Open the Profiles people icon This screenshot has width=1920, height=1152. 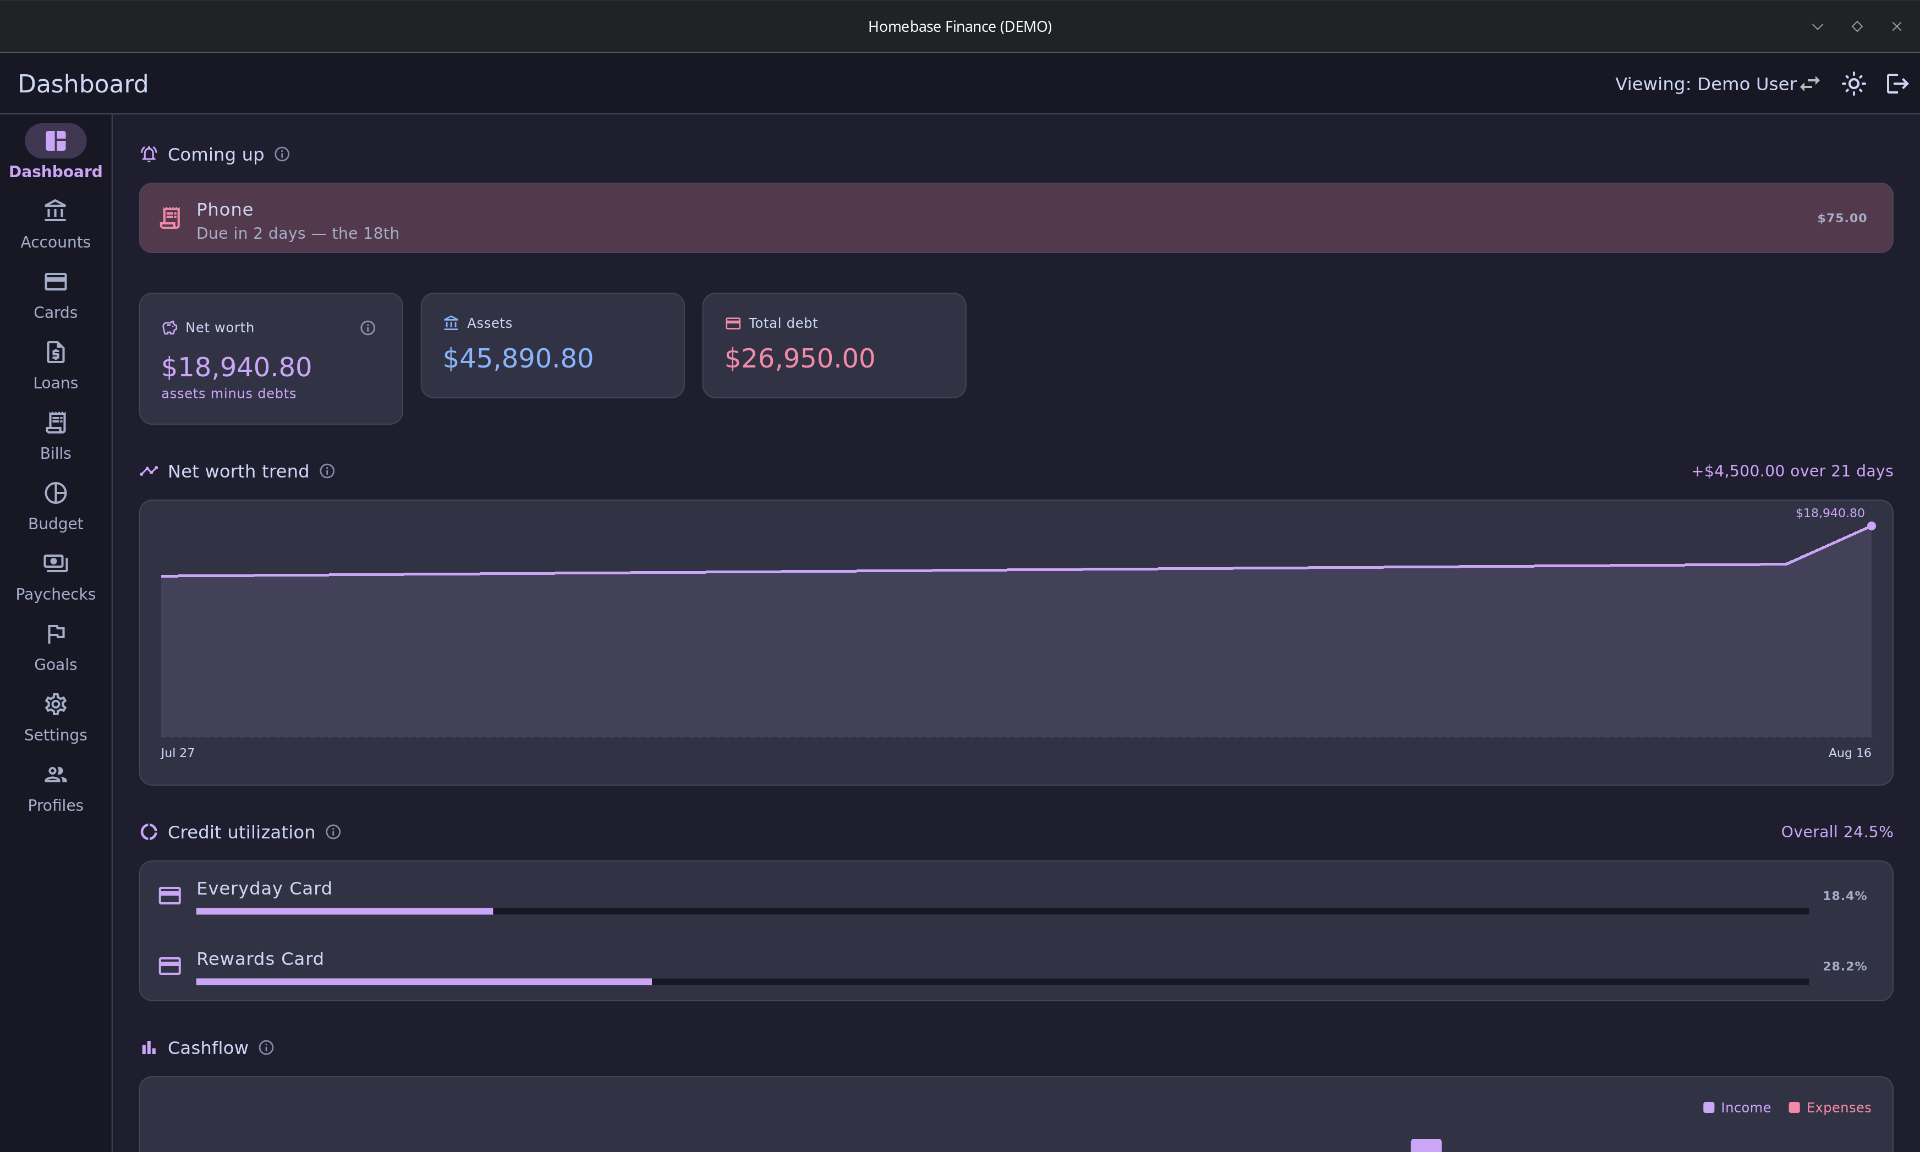[56, 774]
